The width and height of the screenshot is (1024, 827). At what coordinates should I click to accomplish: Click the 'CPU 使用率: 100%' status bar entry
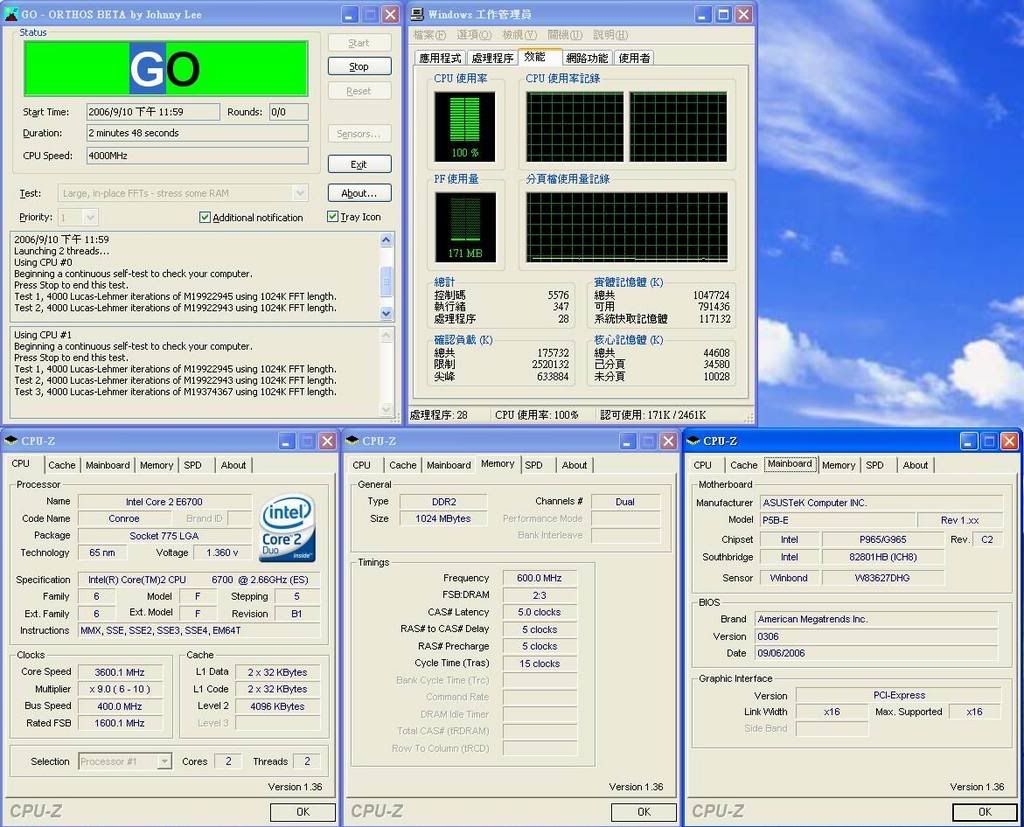click(x=537, y=415)
